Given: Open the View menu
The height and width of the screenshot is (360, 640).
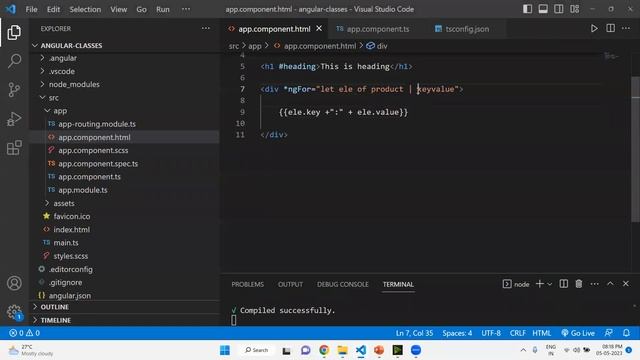Looking at the screenshot, I should coord(118,9).
